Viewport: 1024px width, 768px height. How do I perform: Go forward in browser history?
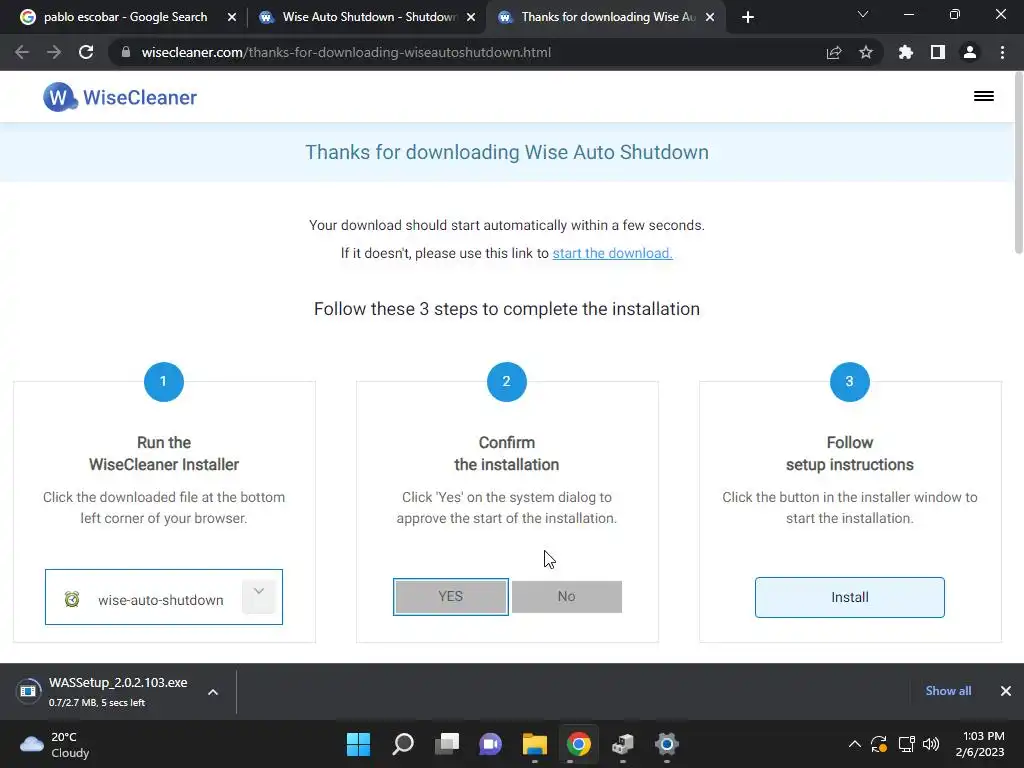tap(54, 52)
